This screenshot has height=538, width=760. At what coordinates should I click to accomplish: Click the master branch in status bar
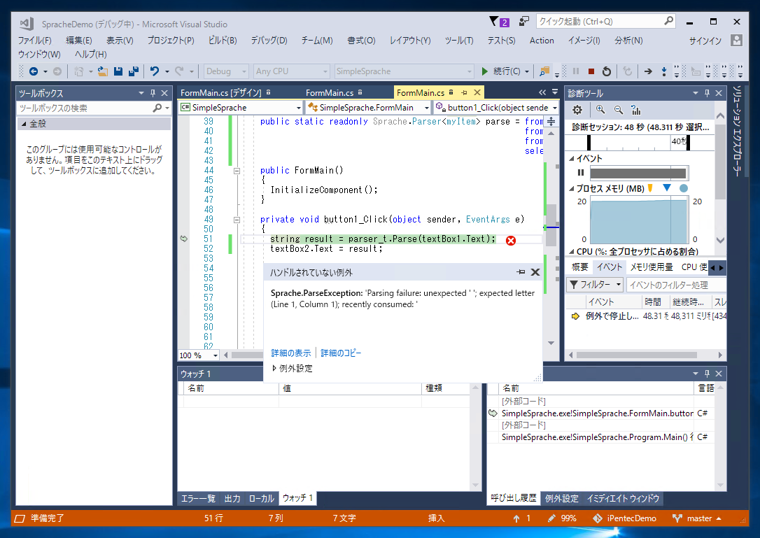[x=697, y=519]
